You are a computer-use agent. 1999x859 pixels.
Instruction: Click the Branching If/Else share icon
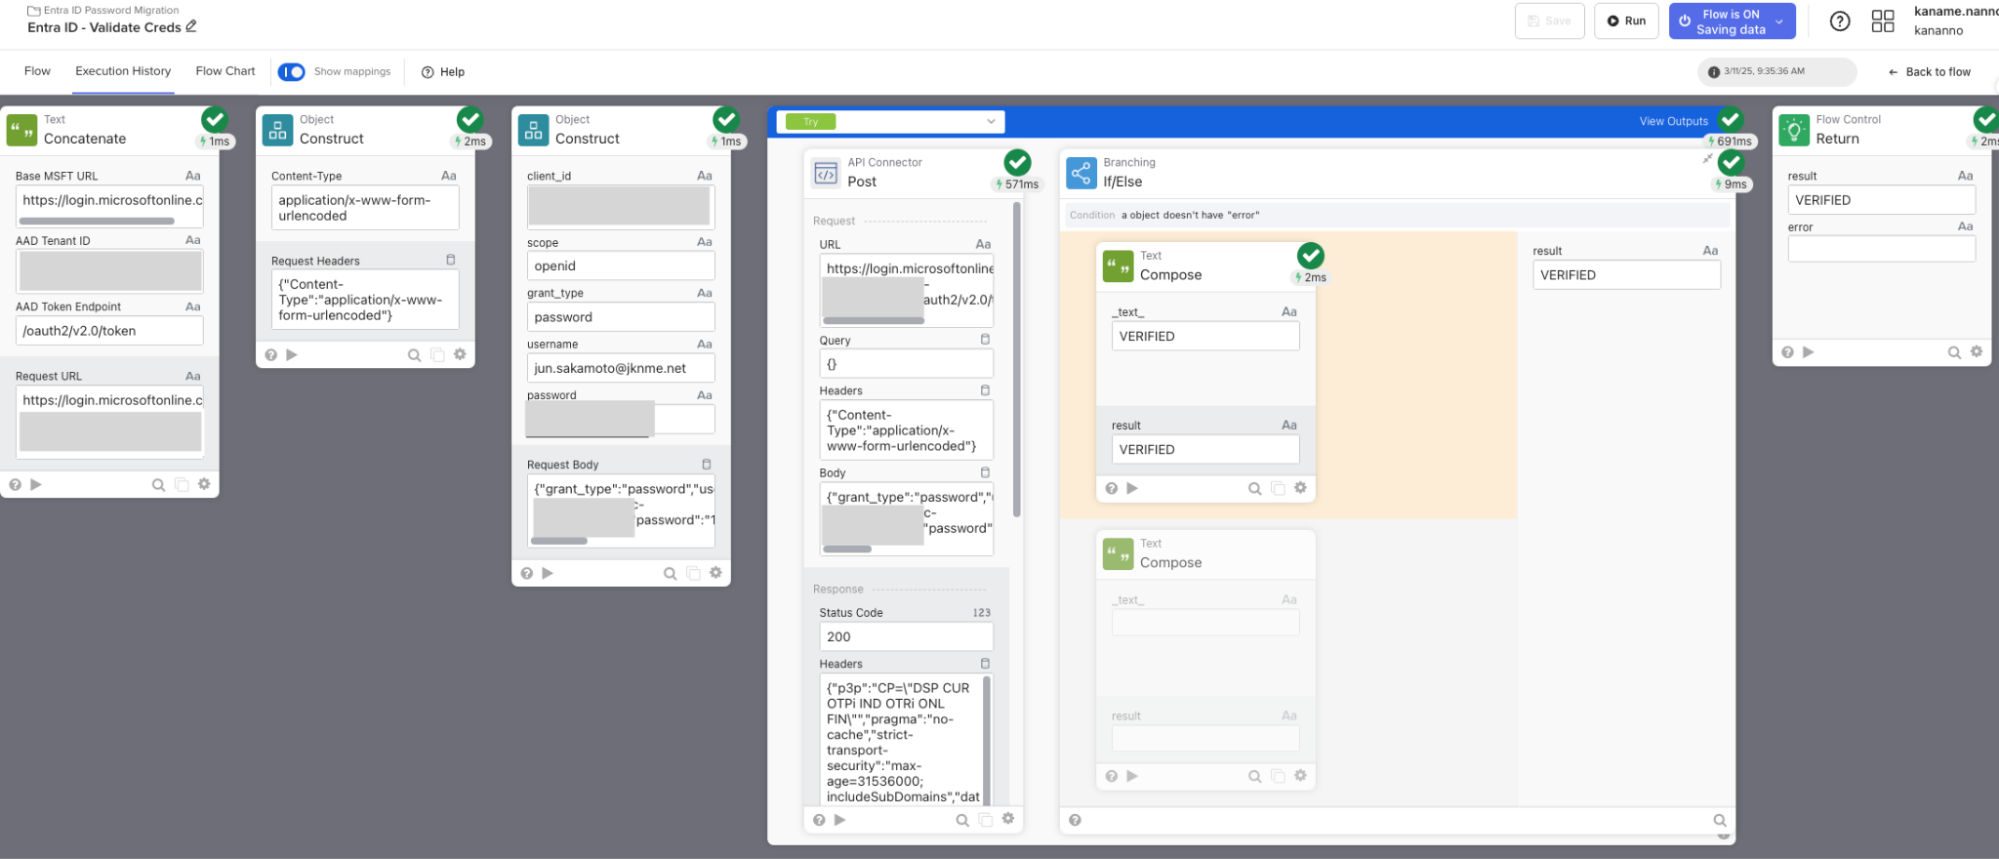click(x=1081, y=173)
